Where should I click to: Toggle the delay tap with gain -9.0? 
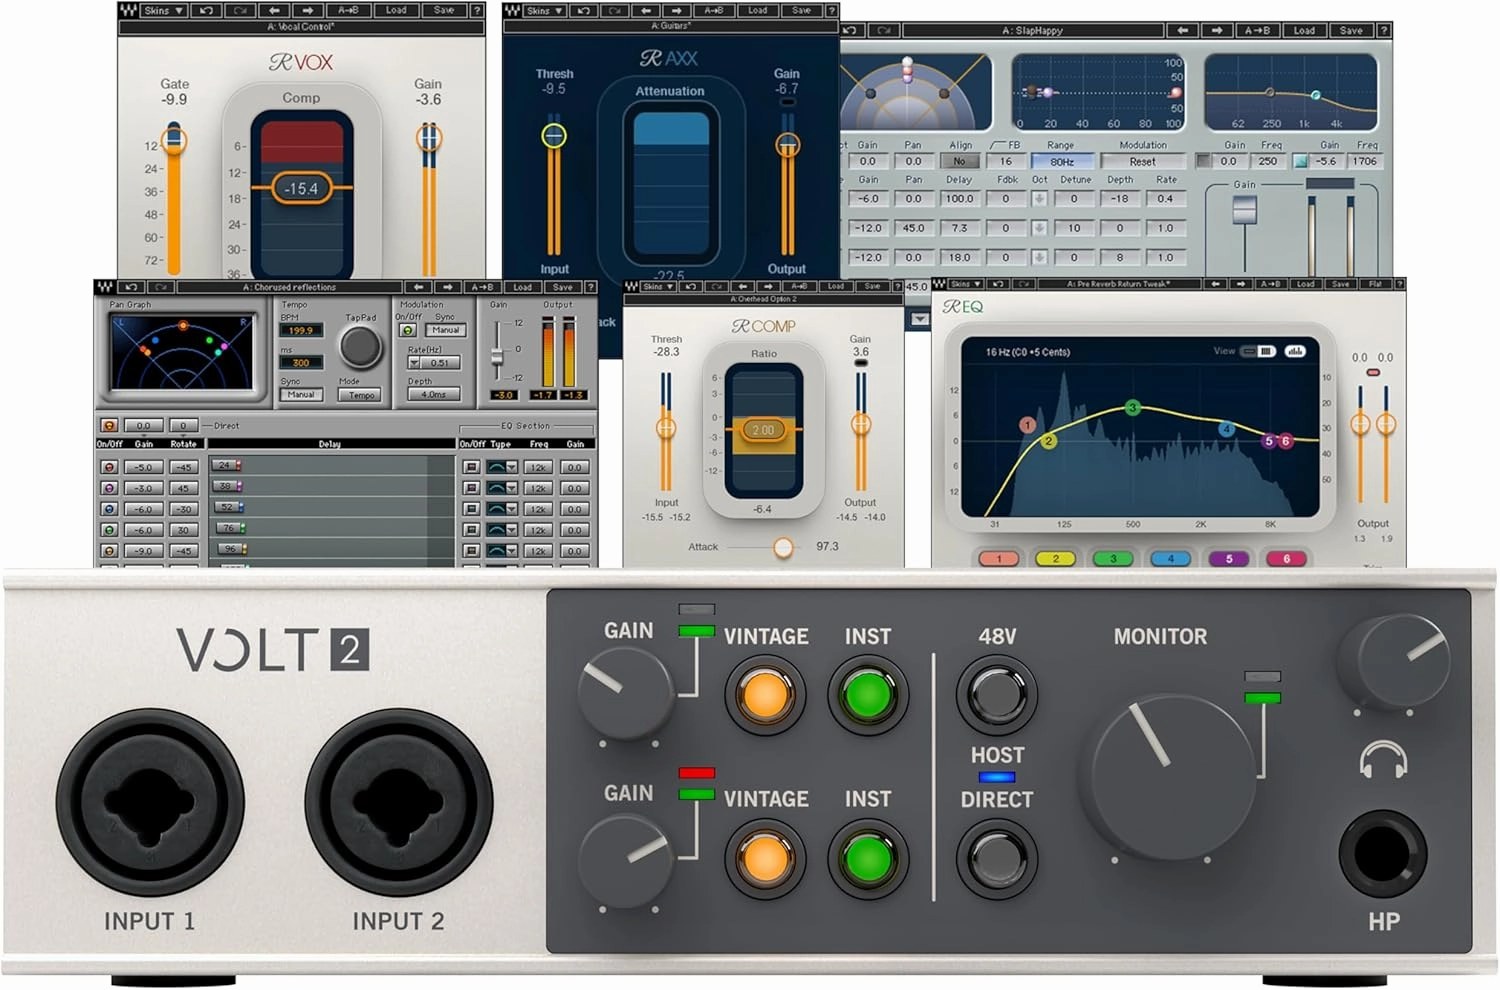point(109,551)
